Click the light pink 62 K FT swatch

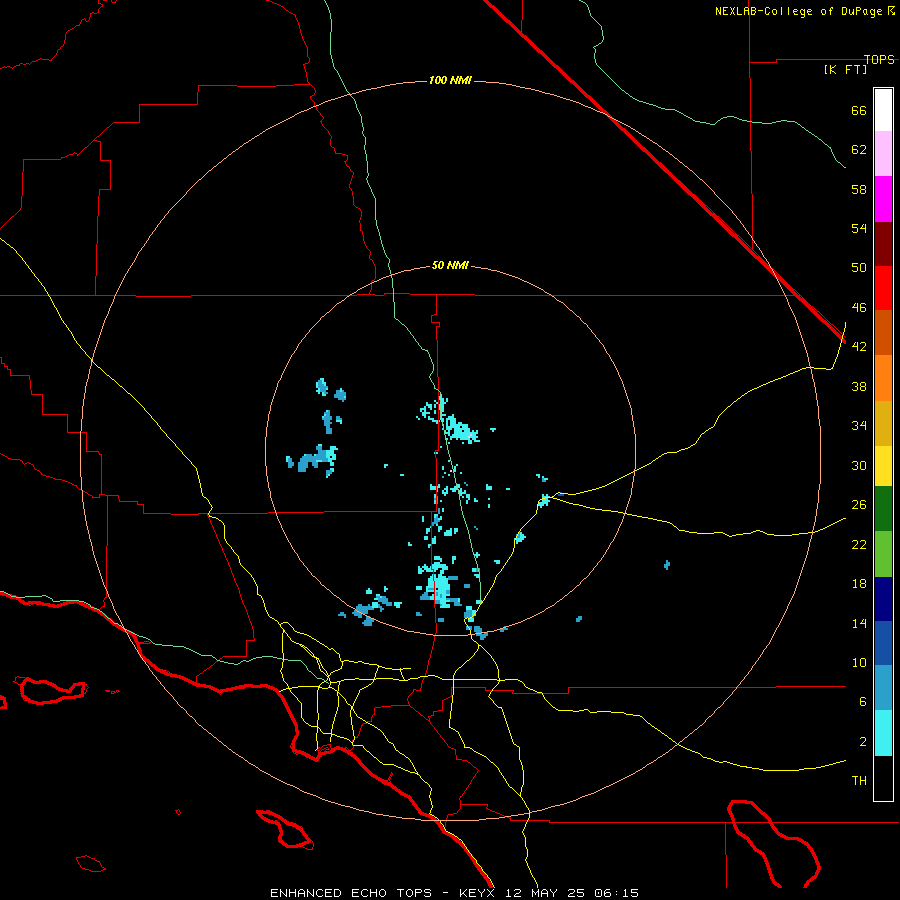coord(883,154)
